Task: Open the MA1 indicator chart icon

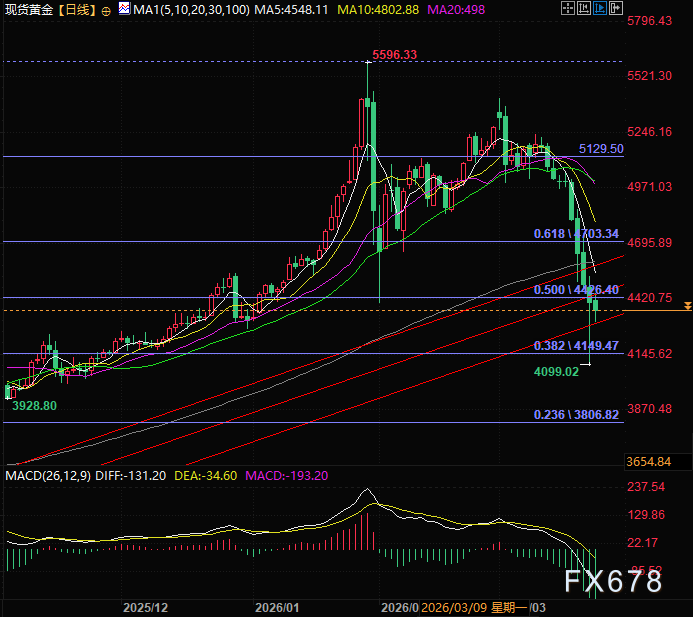Action: 125,8
